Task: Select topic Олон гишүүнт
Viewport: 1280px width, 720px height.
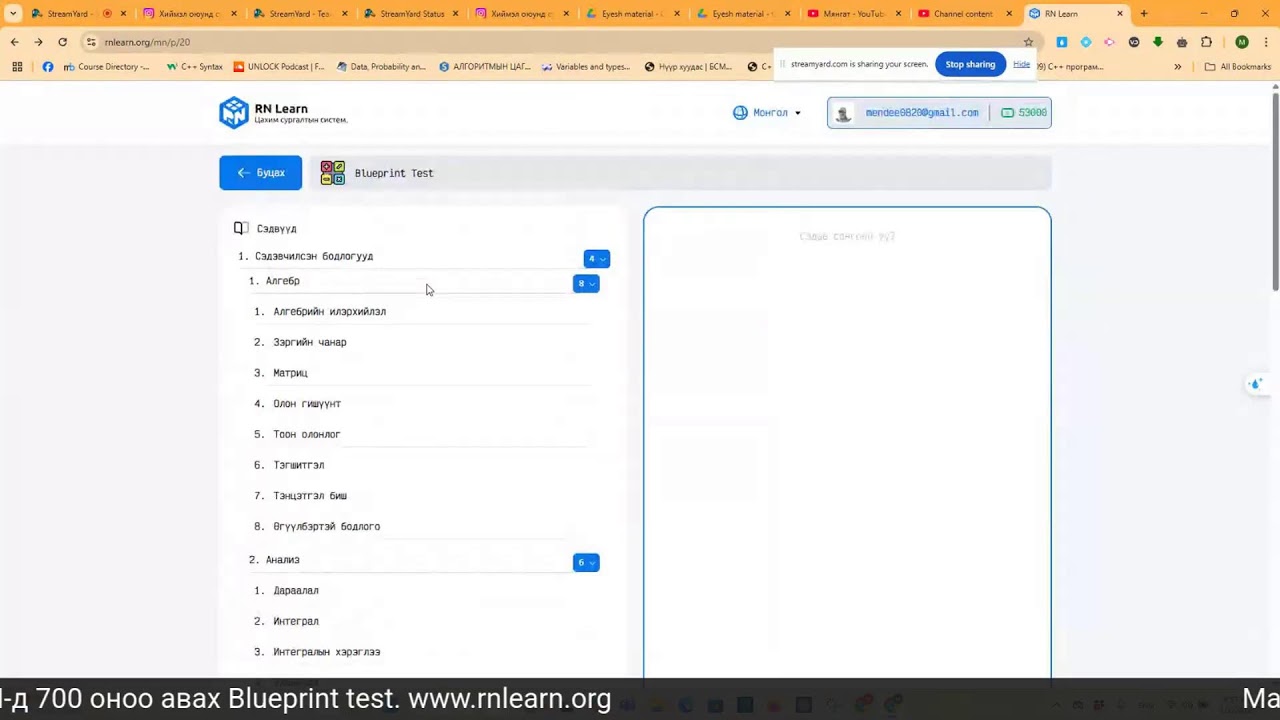Action: pos(307,404)
